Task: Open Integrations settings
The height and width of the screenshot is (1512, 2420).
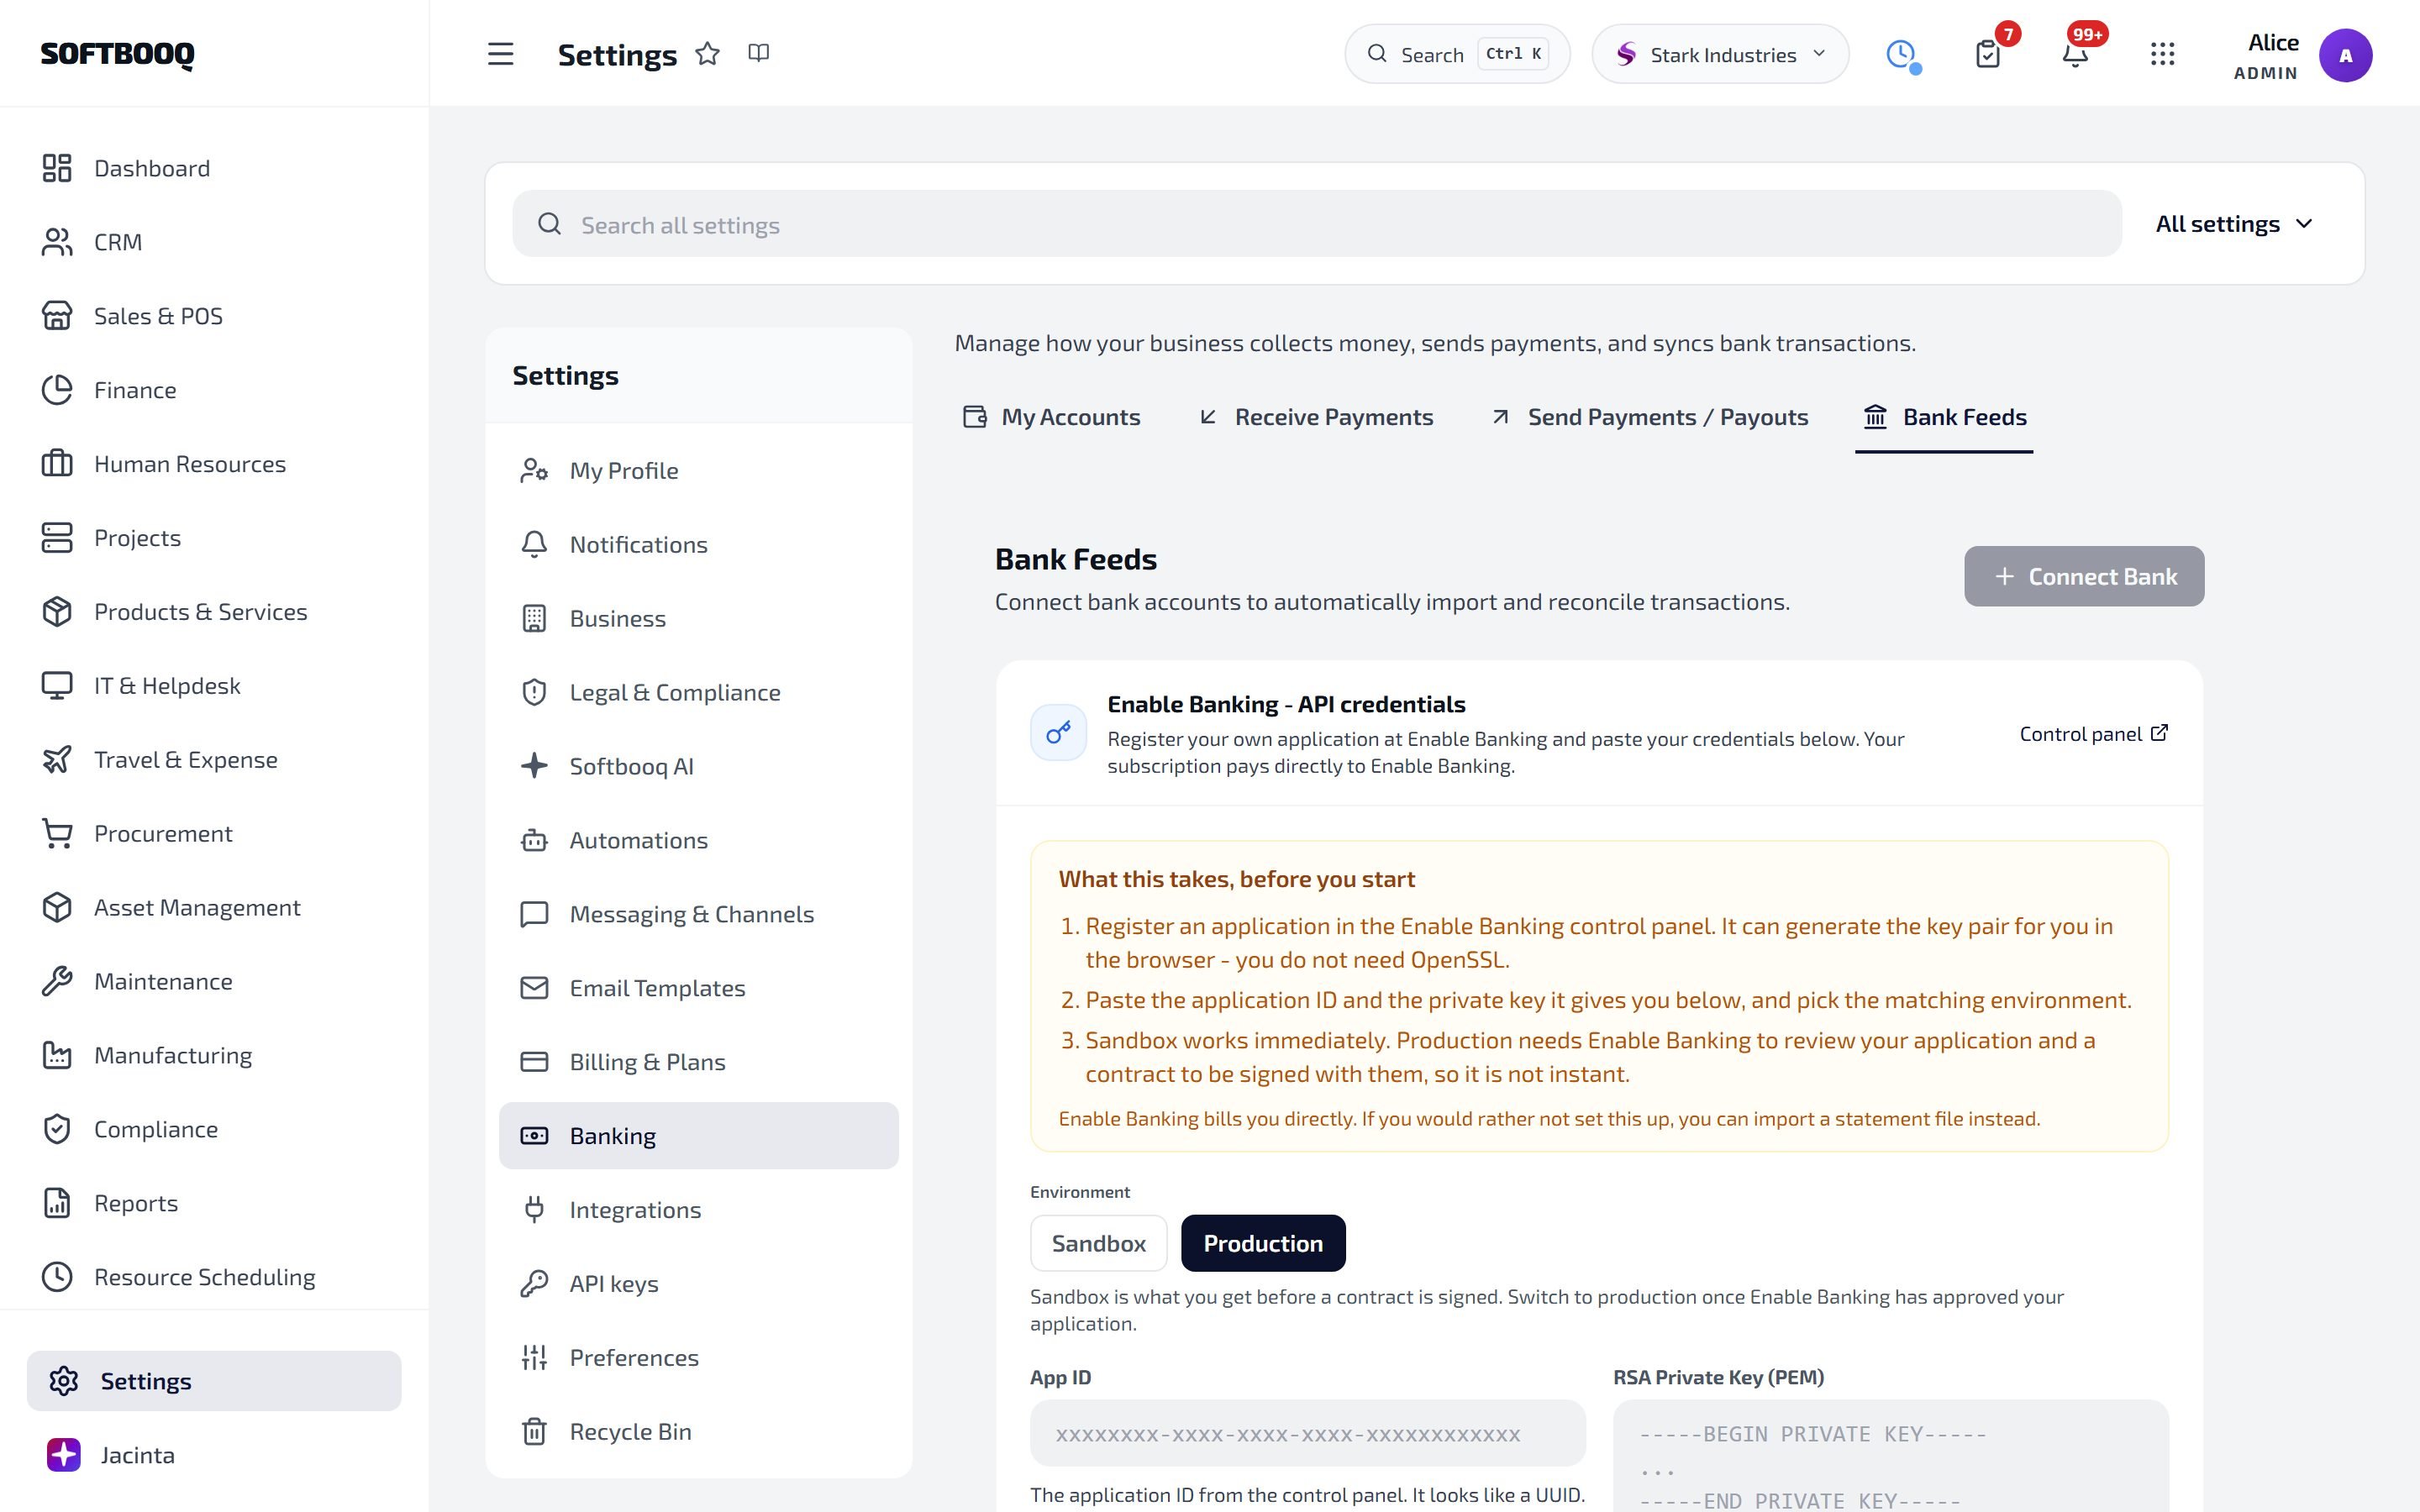Action: point(698,1209)
